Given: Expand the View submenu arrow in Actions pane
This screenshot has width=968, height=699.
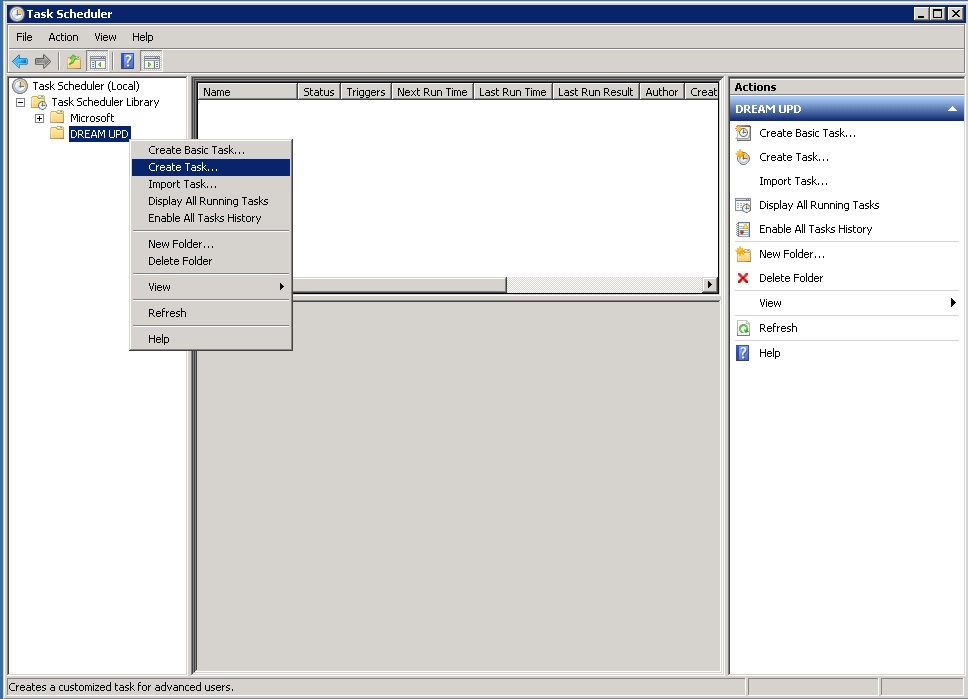Looking at the screenshot, I should (953, 303).
